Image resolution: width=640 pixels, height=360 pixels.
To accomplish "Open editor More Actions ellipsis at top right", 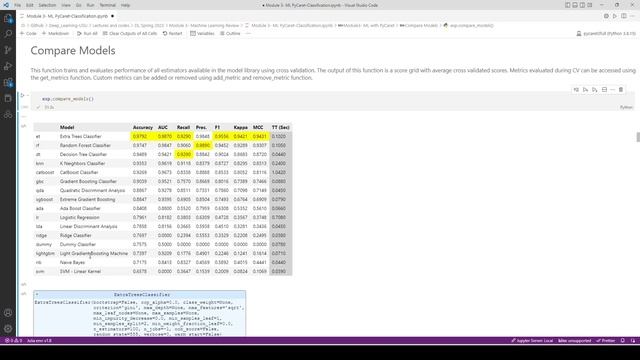I will pyautogui.click(x=632, y=16).
